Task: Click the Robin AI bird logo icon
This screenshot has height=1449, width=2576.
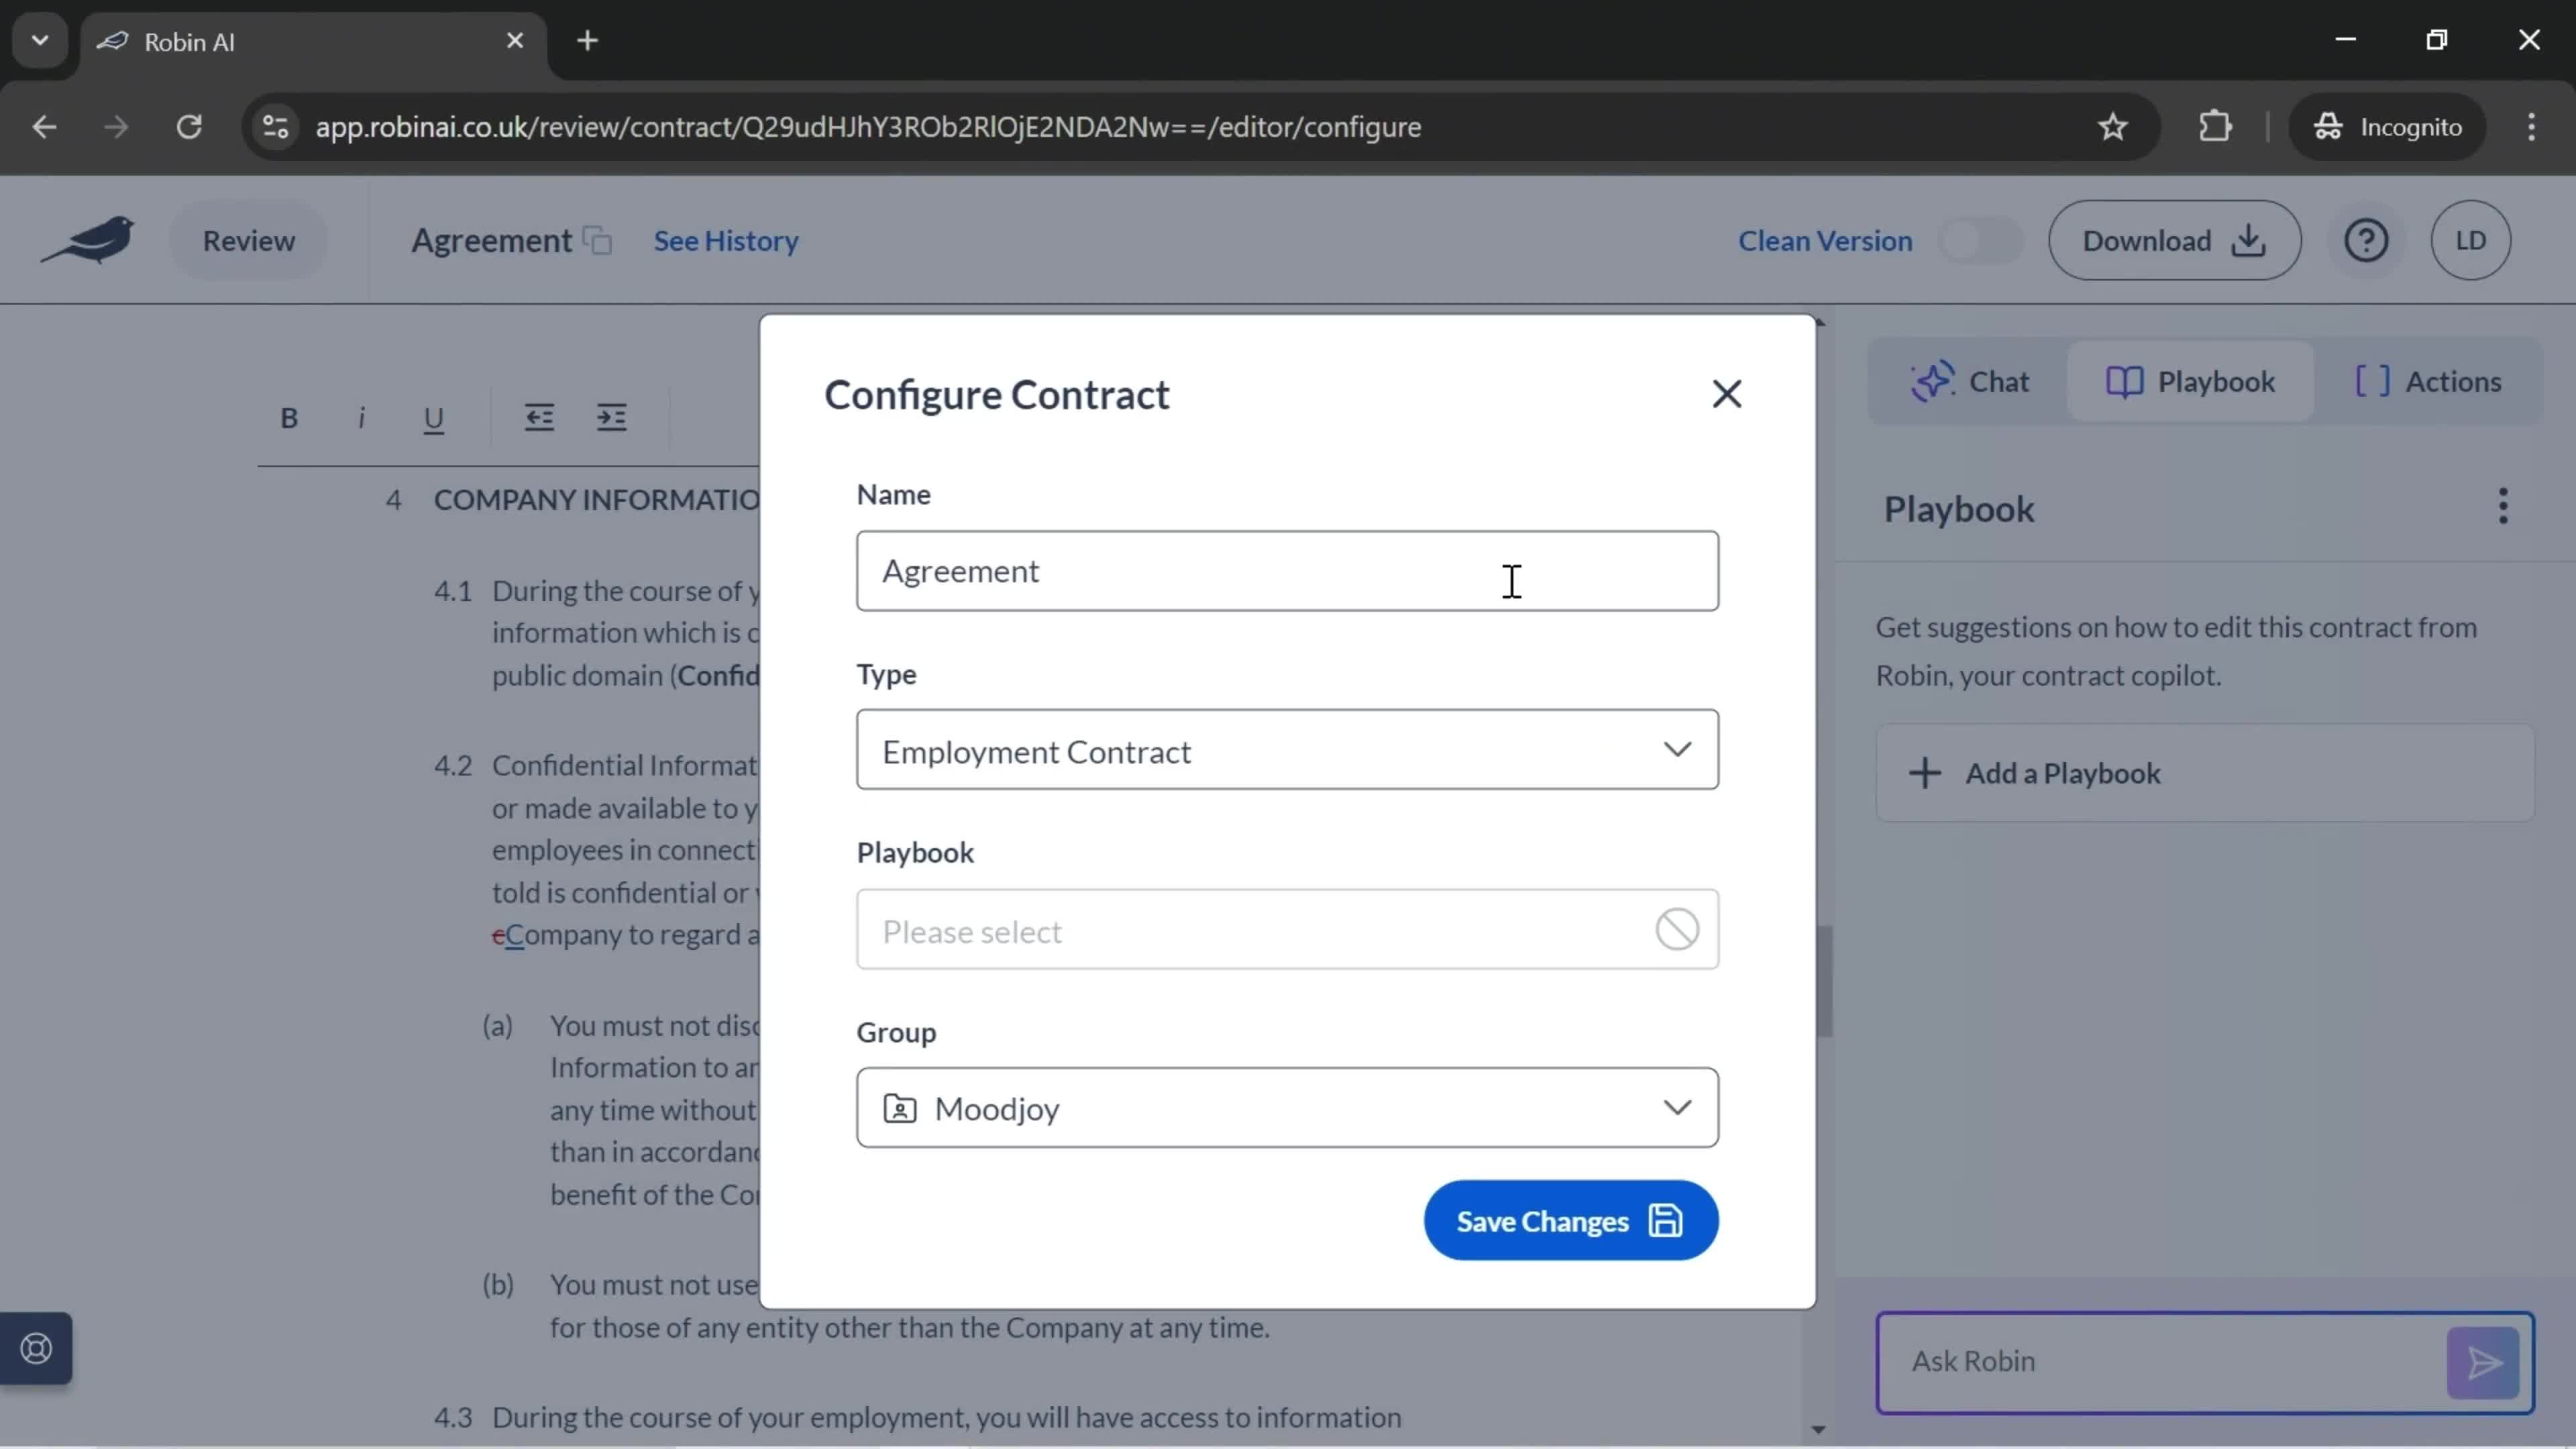Action: pos(89,239)
